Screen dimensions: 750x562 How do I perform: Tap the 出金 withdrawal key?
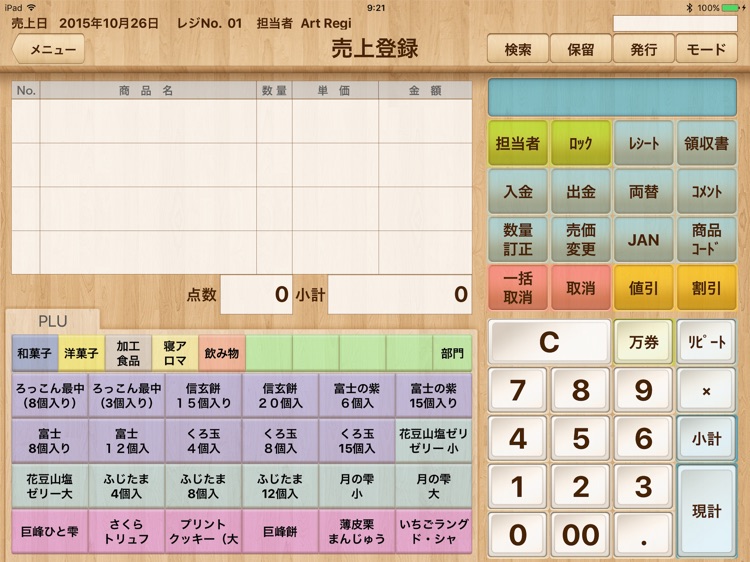coord(581,191)
